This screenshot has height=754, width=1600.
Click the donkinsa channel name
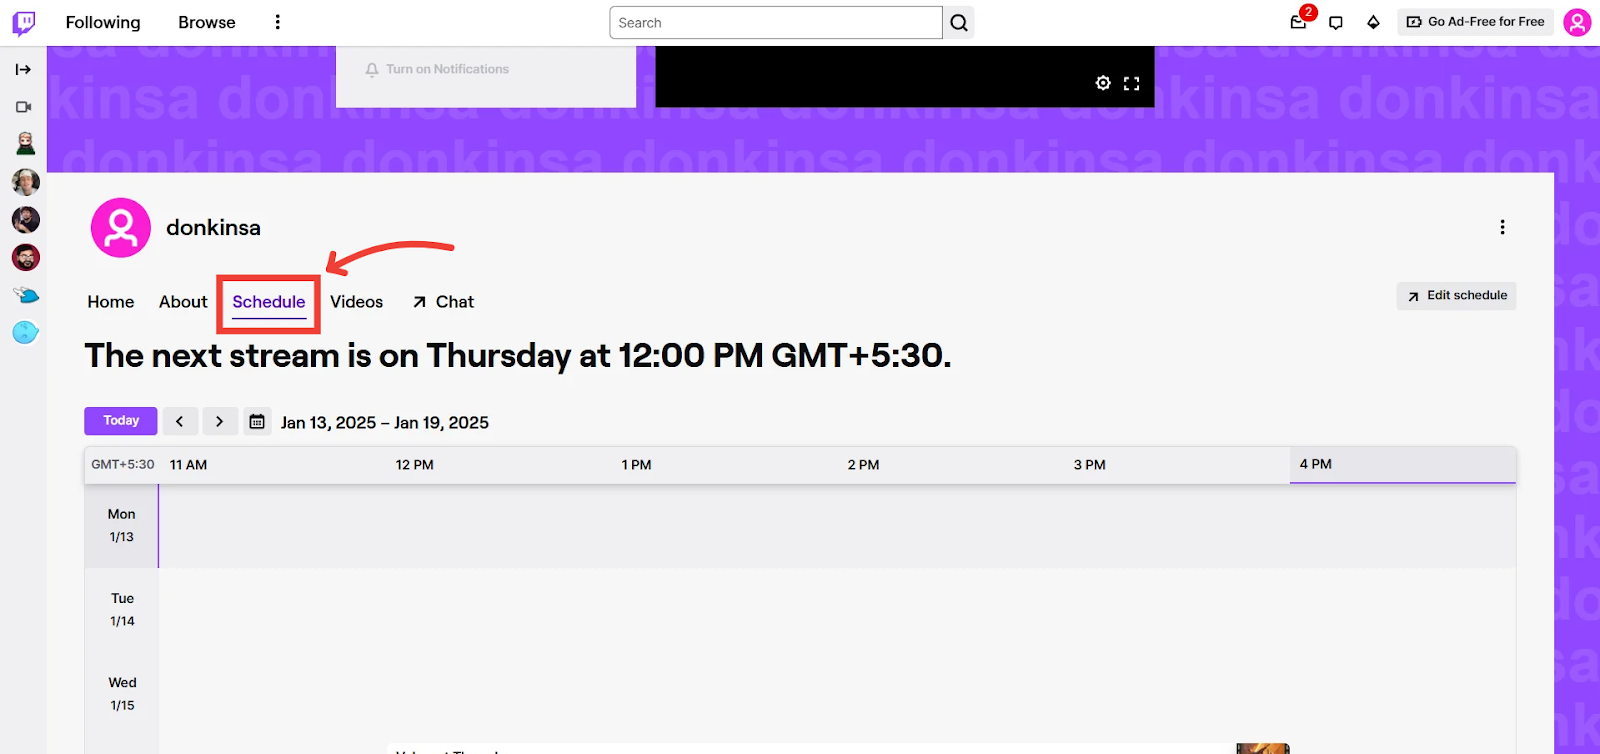[x=213, y=228]
